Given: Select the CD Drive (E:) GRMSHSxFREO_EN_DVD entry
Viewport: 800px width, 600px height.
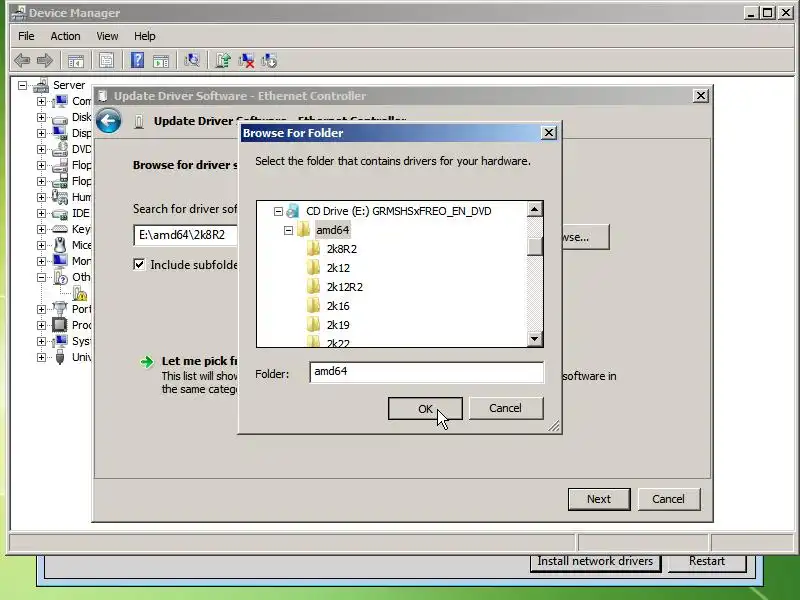Looking at the screenshot, I should pyautogui.click(x=398, y=211).
